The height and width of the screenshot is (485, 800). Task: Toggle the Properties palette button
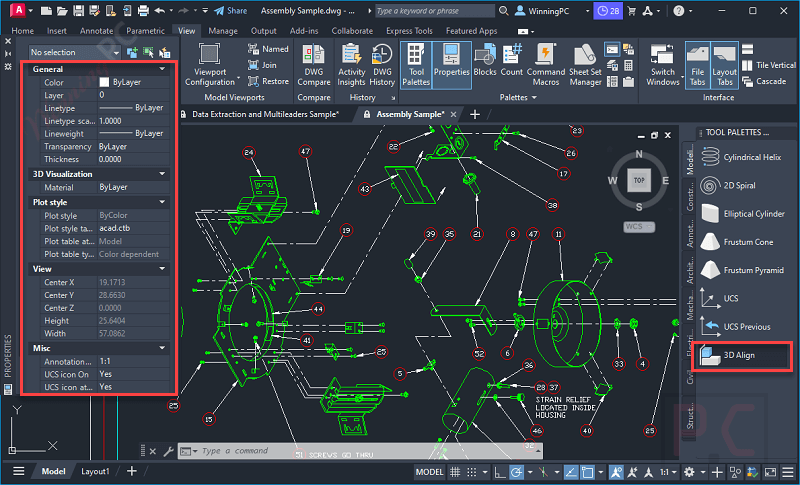[452, 65]
